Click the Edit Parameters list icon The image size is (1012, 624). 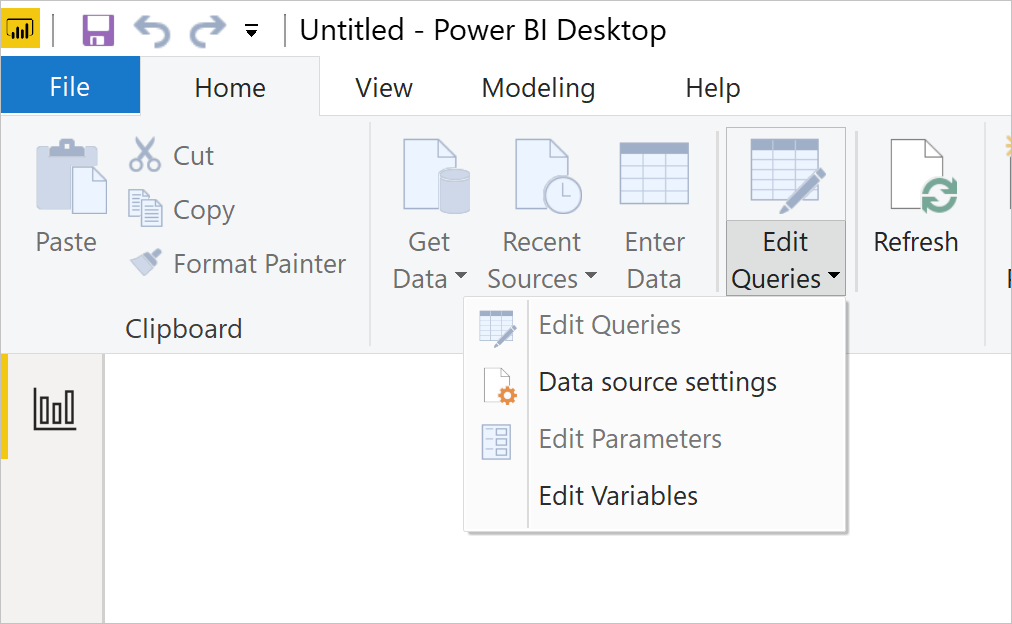click(x=496, y=442)
